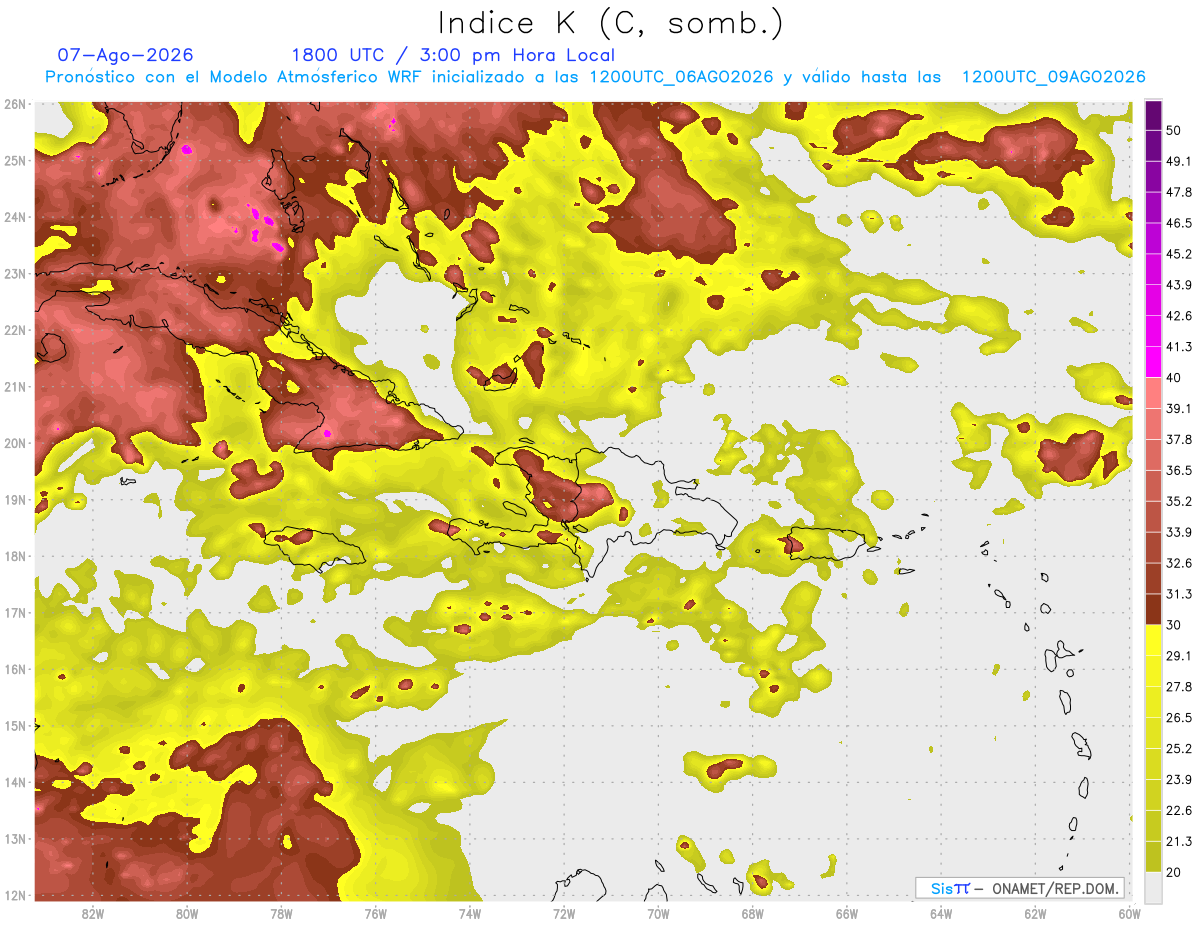
Task: Click the colorbar value 50
Action: pos(1174,130)
